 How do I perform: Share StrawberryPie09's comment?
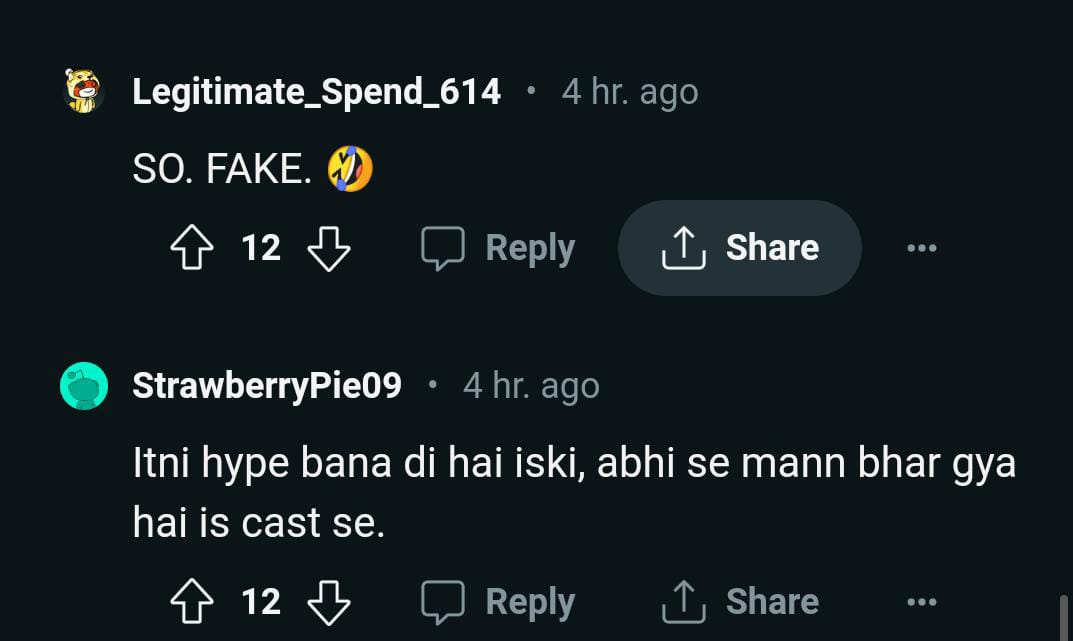pos(740,602)
